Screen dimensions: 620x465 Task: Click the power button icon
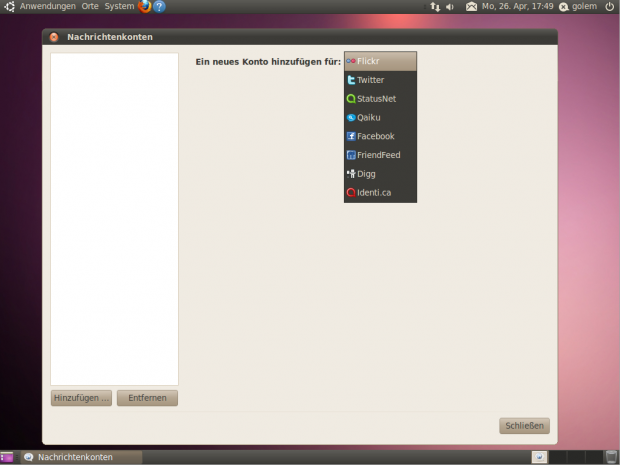point(609,6)
